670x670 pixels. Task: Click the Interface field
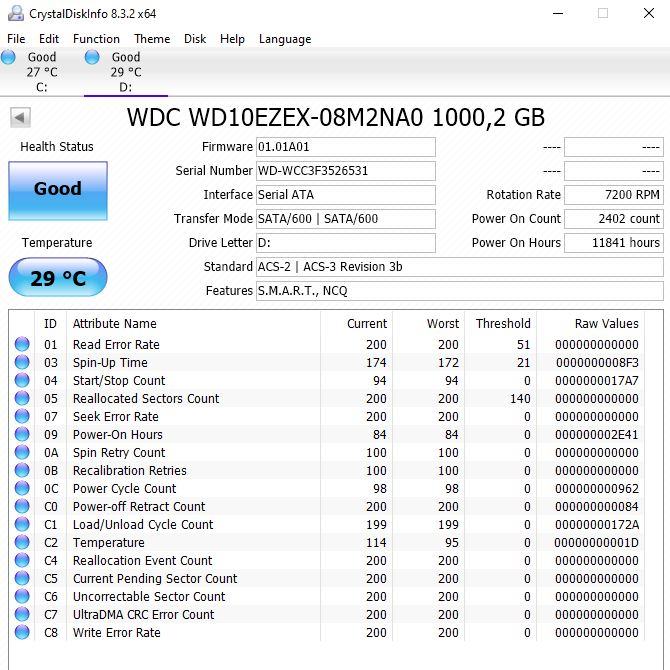(x=346, y=195)
